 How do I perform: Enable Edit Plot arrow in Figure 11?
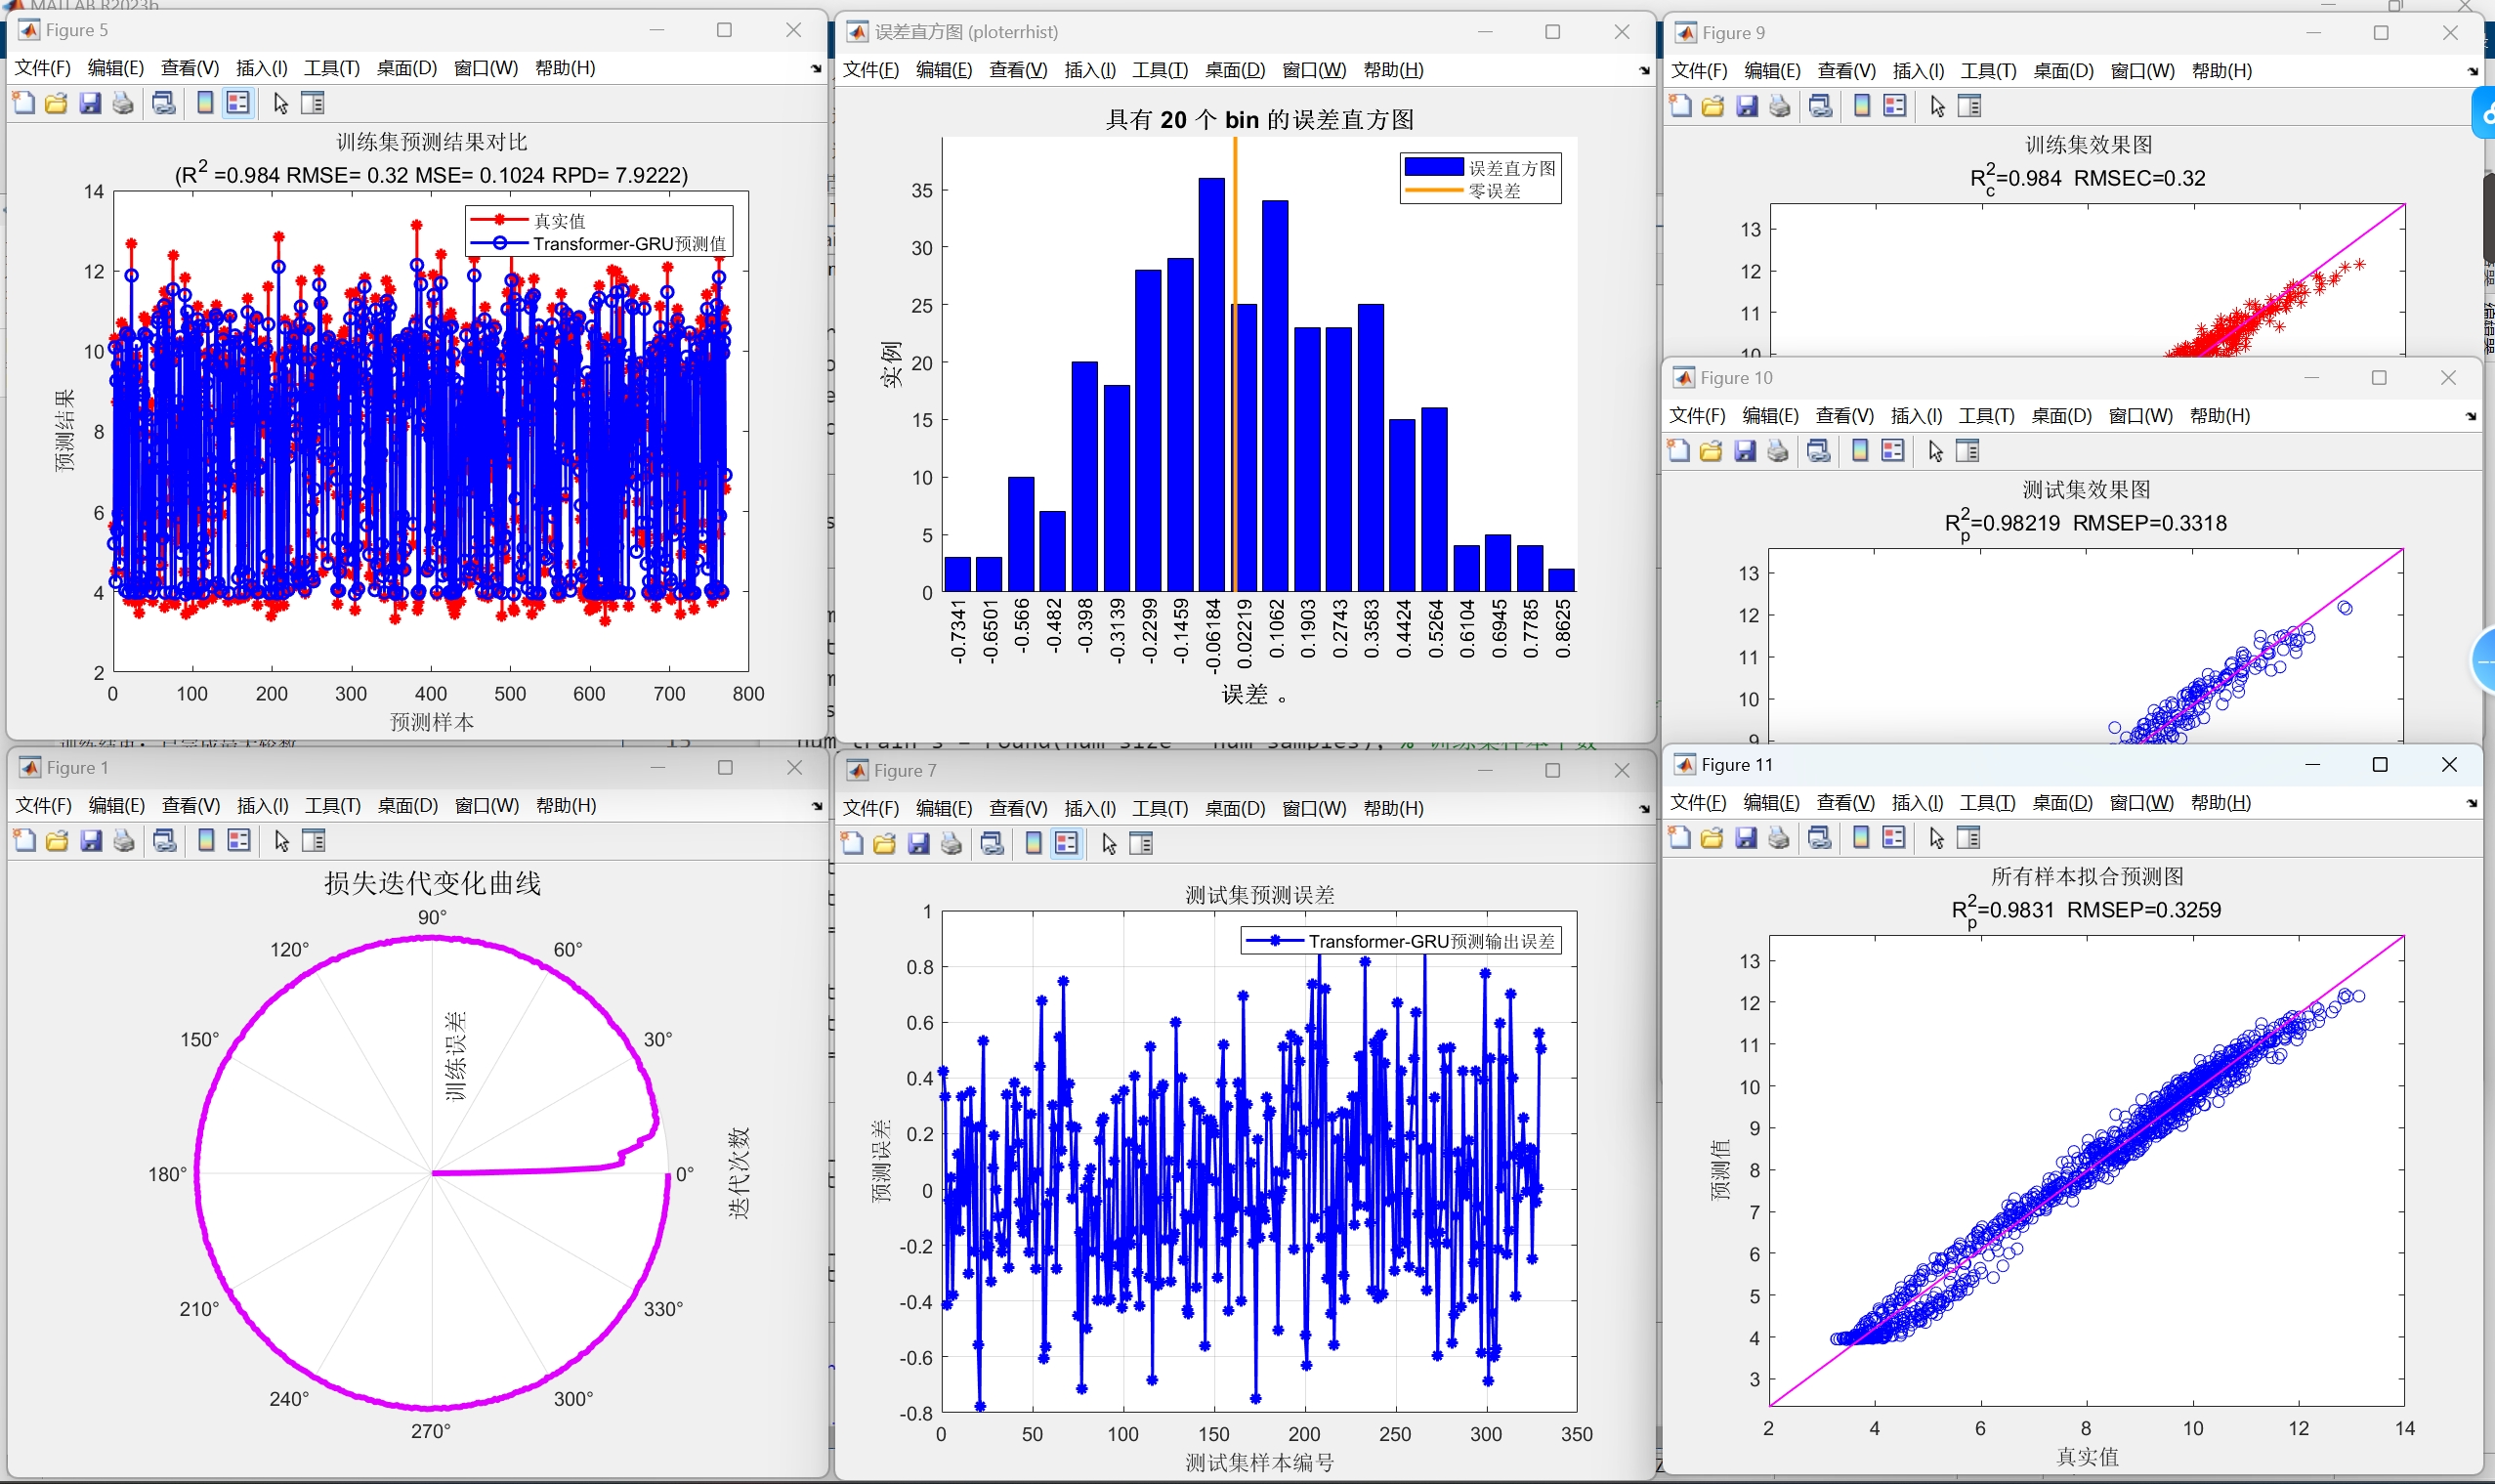coord(1937,838)
